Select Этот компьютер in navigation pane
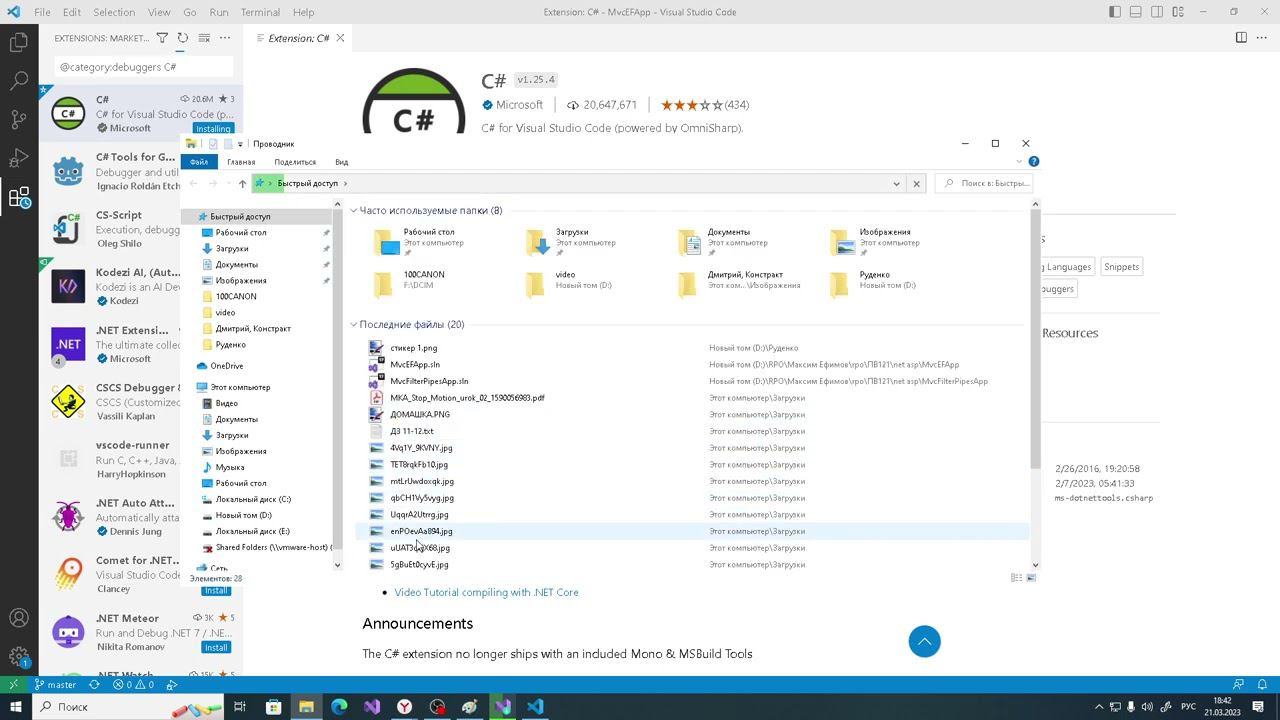 pyautogui.click(x=240, y=387)
